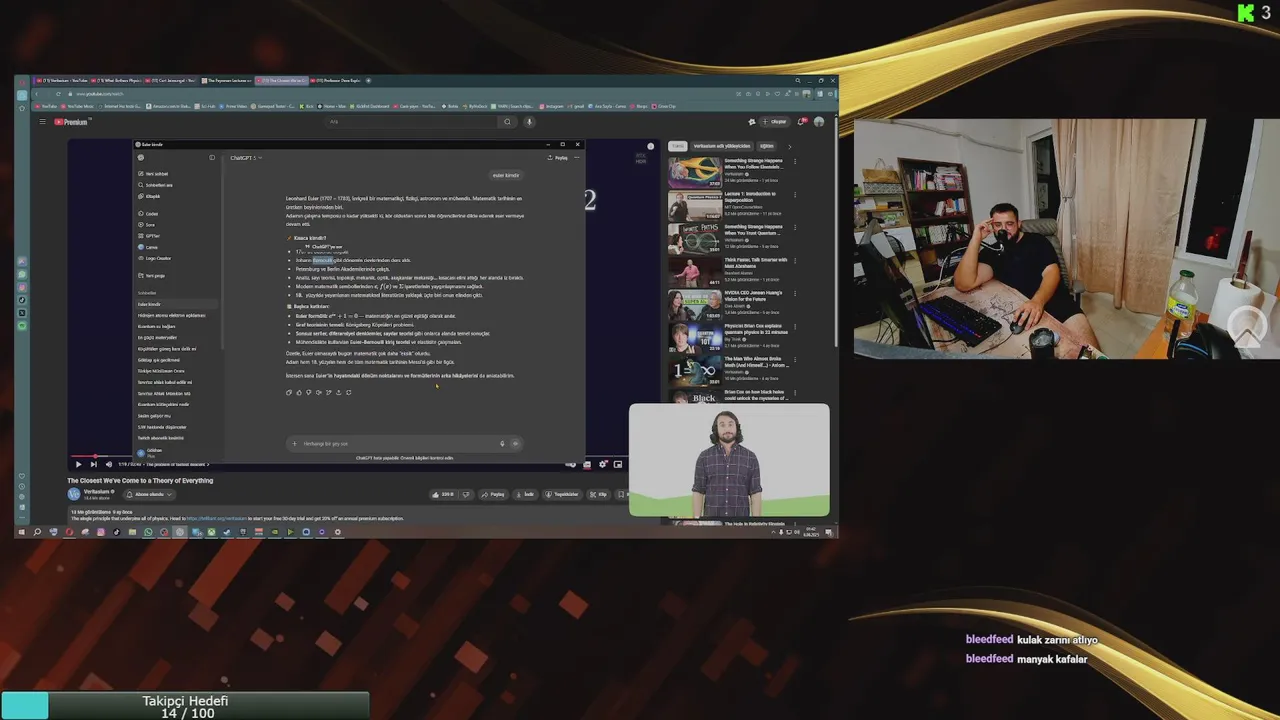
Task: Like the Veritasium video
Action: click(x=443, y=494)
